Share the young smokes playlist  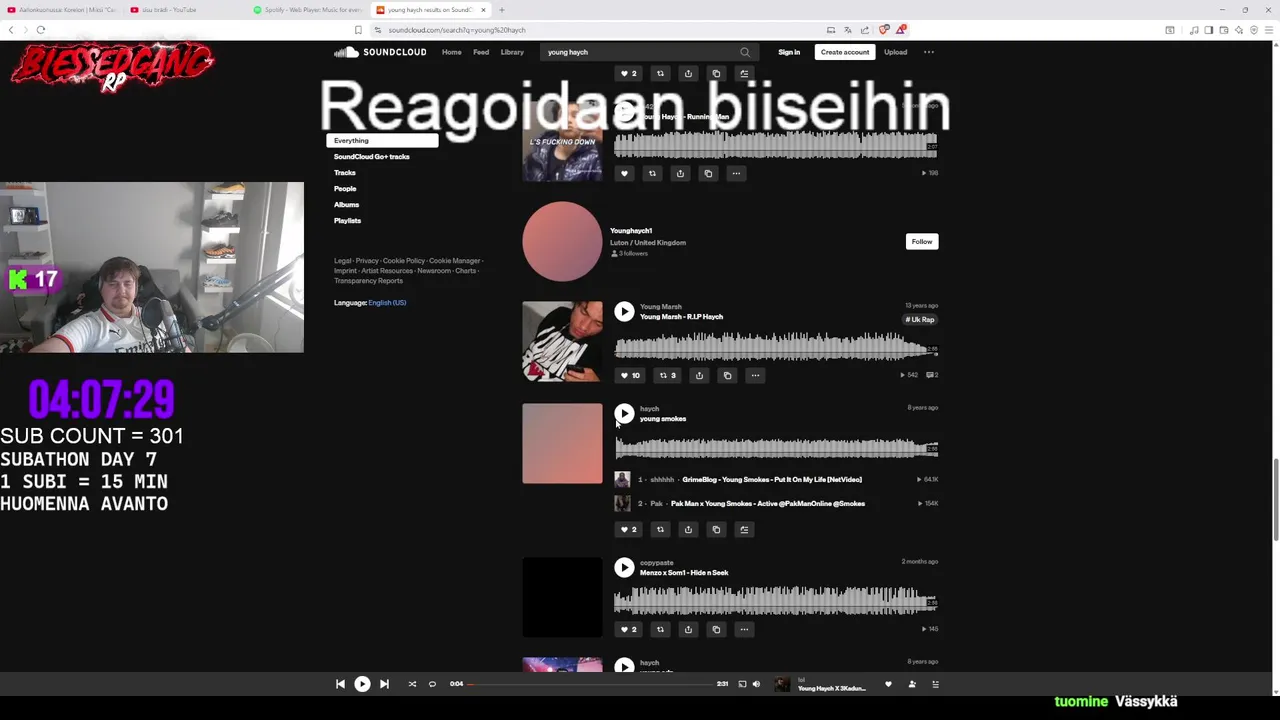coord(688,529)
